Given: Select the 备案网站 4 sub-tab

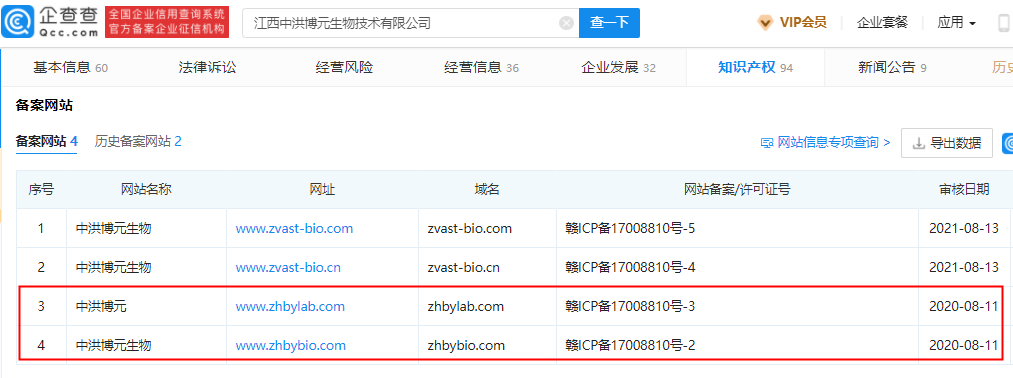Looking at the screenshot, I should tap(47, 142).
